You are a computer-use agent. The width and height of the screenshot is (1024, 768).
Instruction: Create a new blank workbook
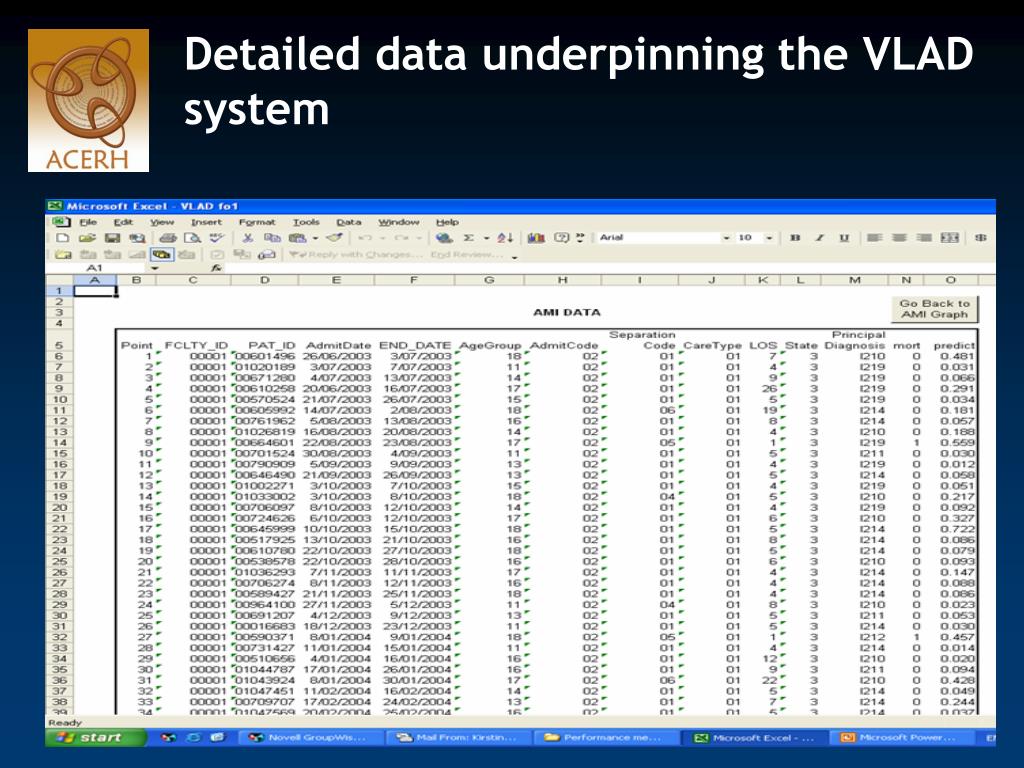63,238
